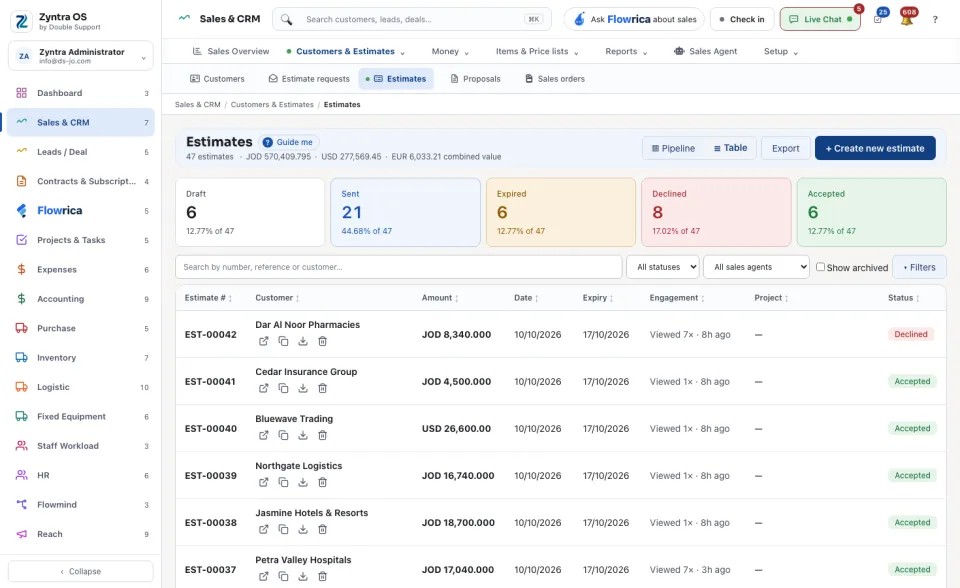The image size is (960, 588).
Task: Download the Northgate Logistics estimate
Action: point(302,483)
